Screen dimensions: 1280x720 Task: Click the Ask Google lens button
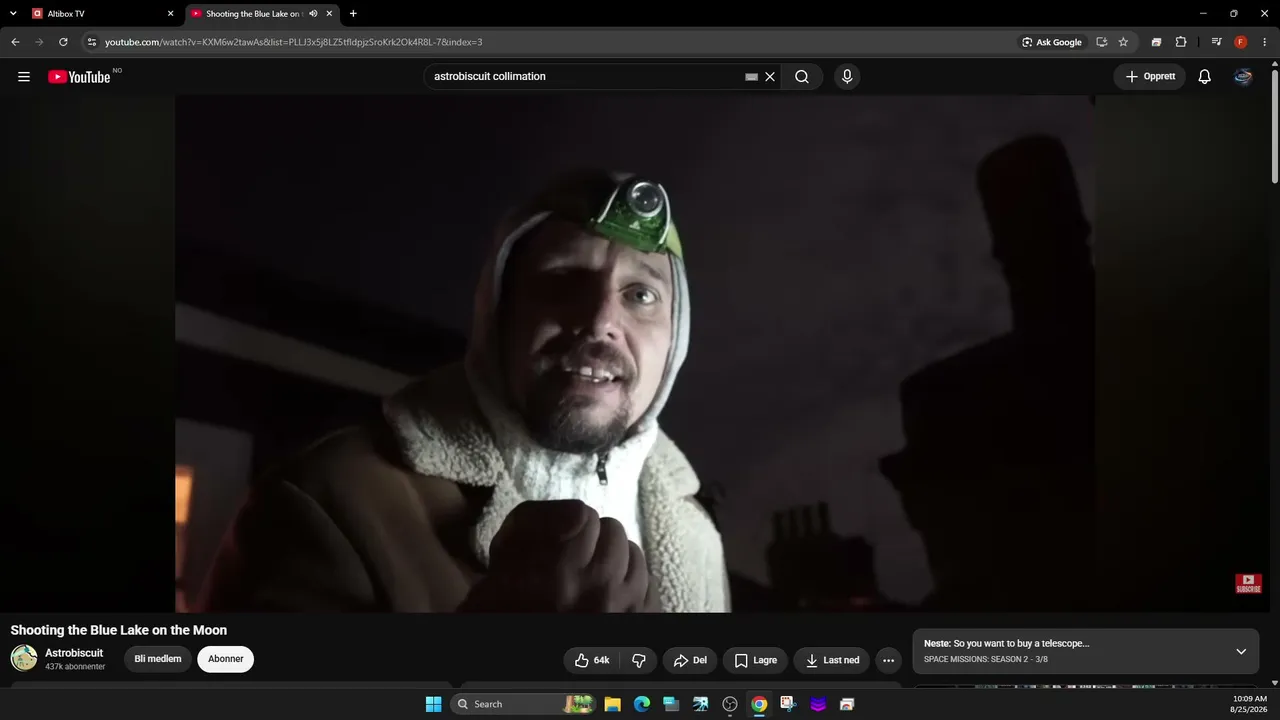(1052, 42)
